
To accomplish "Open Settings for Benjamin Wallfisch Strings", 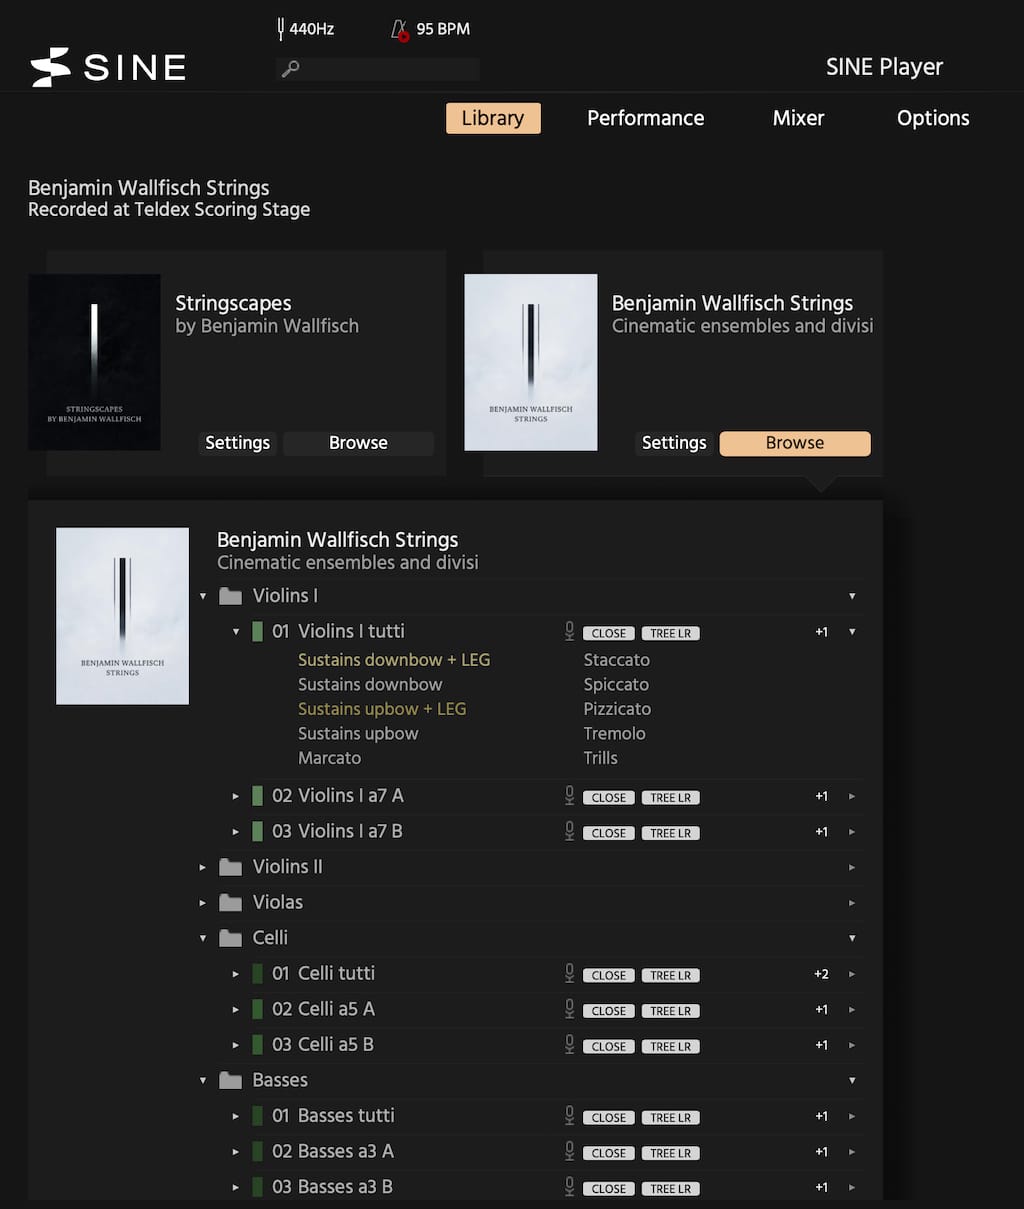I will [x=674, y=443].
